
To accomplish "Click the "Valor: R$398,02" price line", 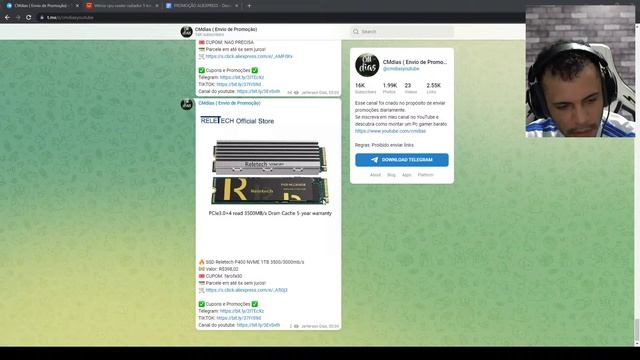I will pos(222,269).
